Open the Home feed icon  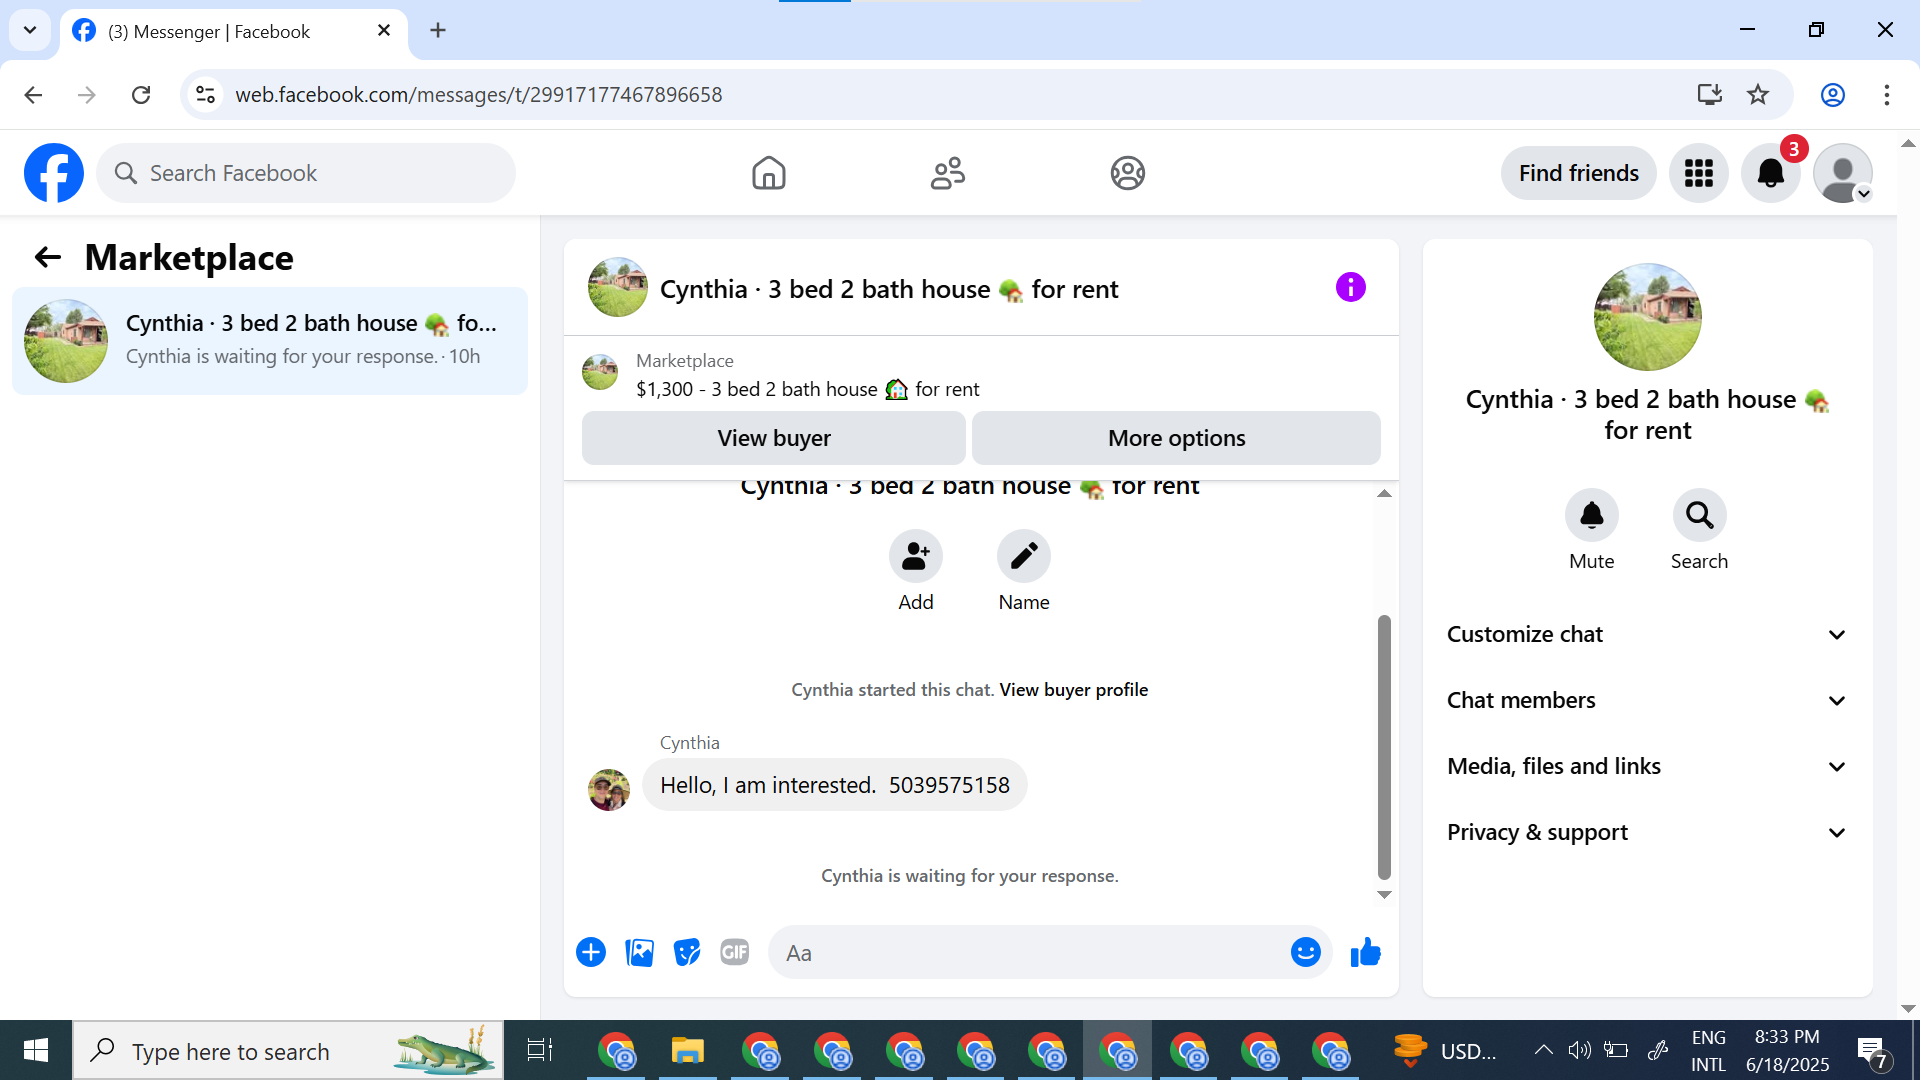[768, 173]
